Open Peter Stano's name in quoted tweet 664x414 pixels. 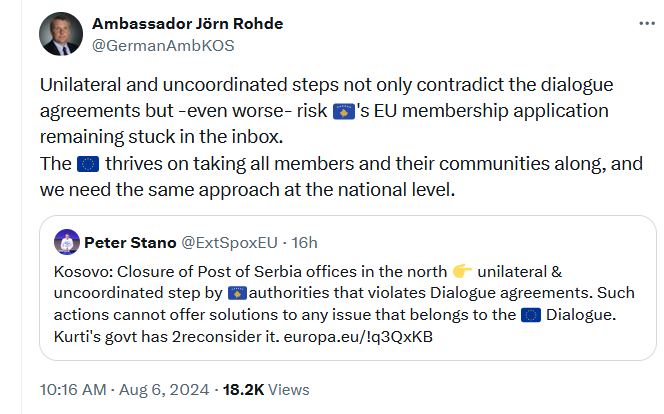coord(130,243)
